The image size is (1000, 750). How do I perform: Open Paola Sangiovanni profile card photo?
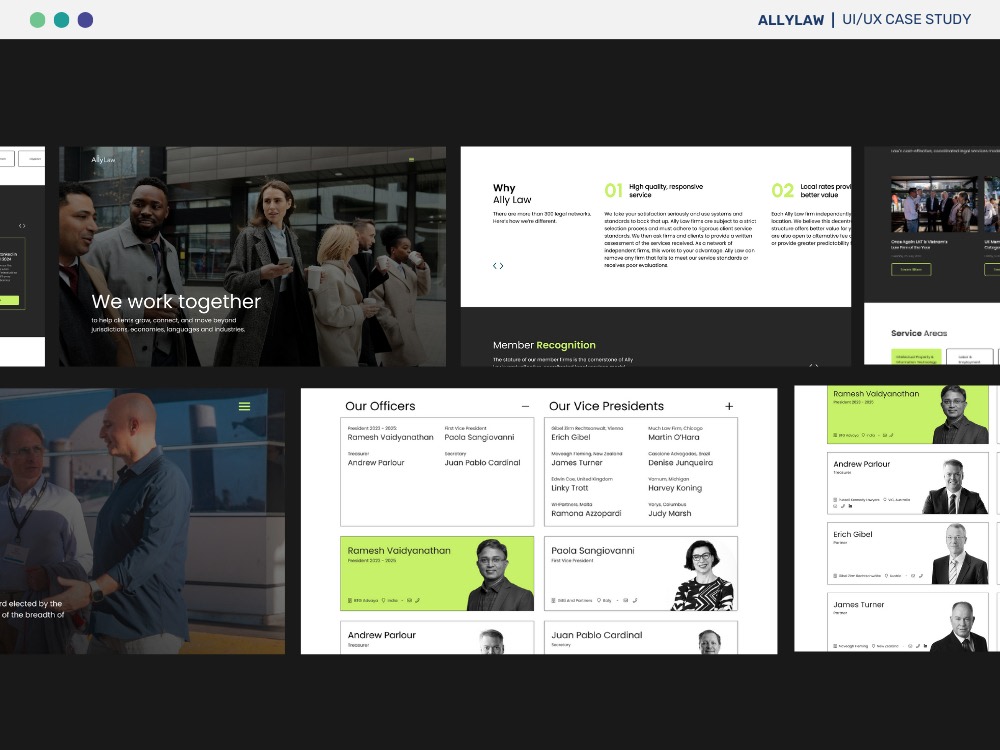(x=703, y=575)
